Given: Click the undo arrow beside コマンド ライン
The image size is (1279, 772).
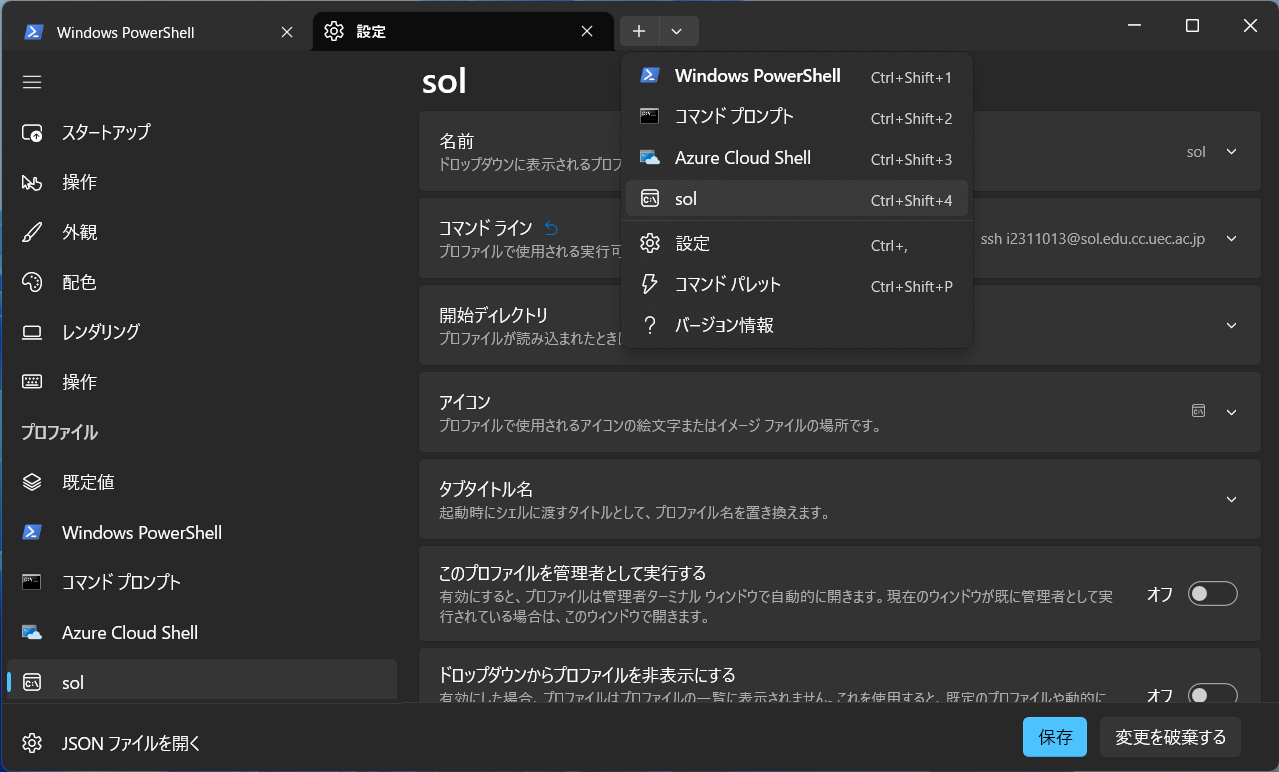Looking at the screenshot, I should pyautogui.click(x=550, y=227).
